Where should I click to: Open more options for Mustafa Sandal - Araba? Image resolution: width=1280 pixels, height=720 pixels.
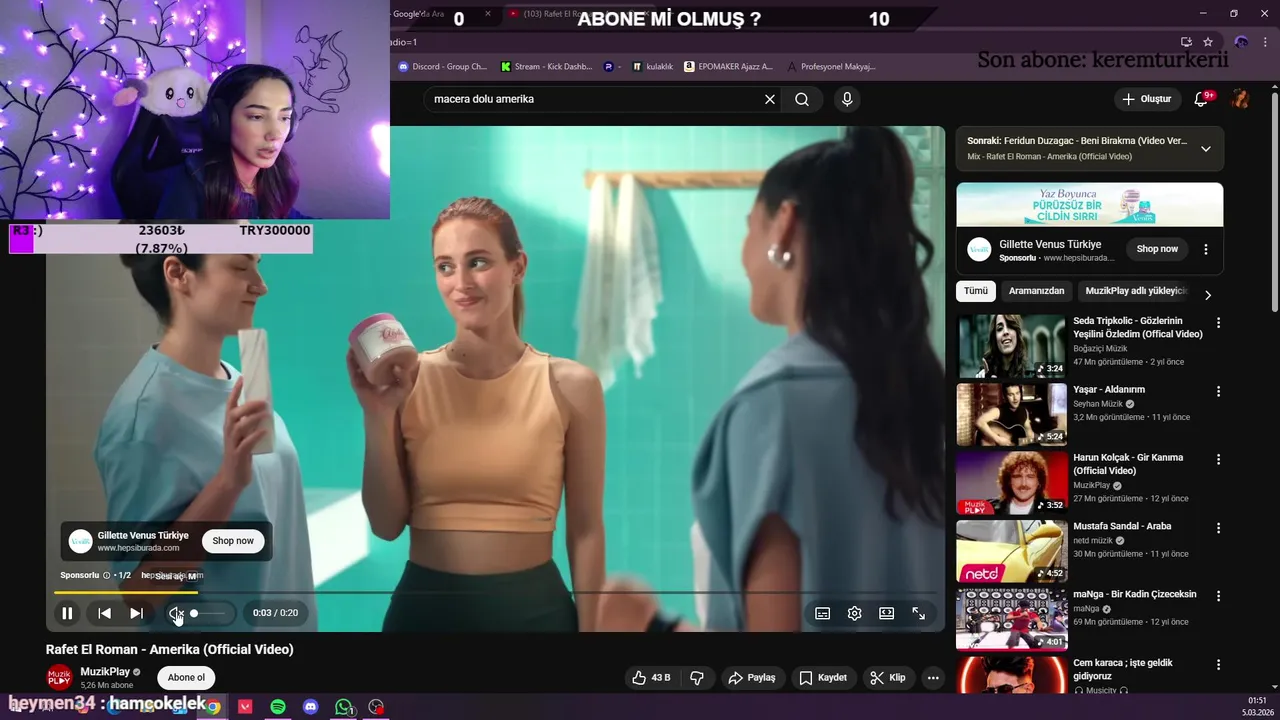[1218, 528]
